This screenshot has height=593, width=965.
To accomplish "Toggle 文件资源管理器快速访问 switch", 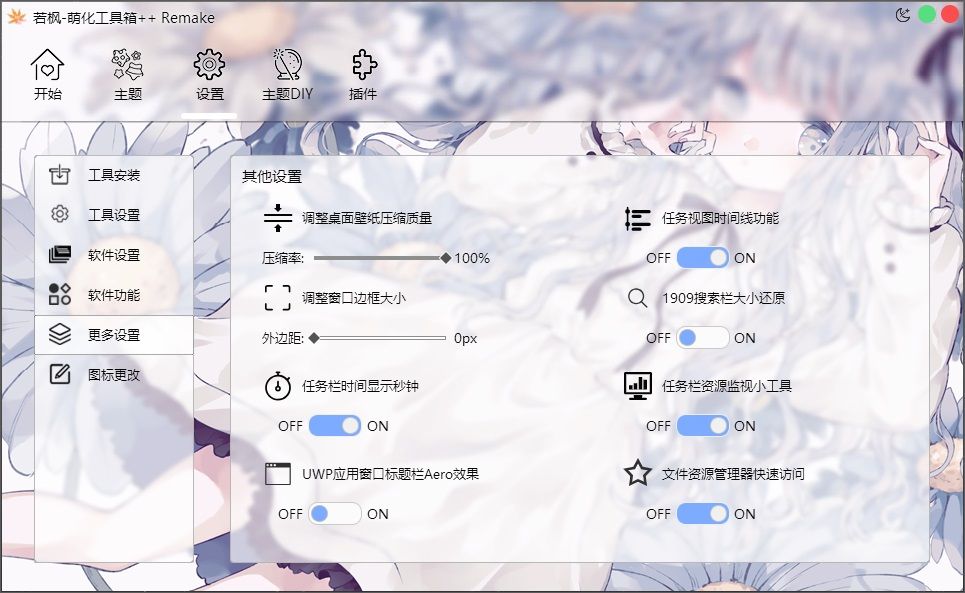I will 703,514.
